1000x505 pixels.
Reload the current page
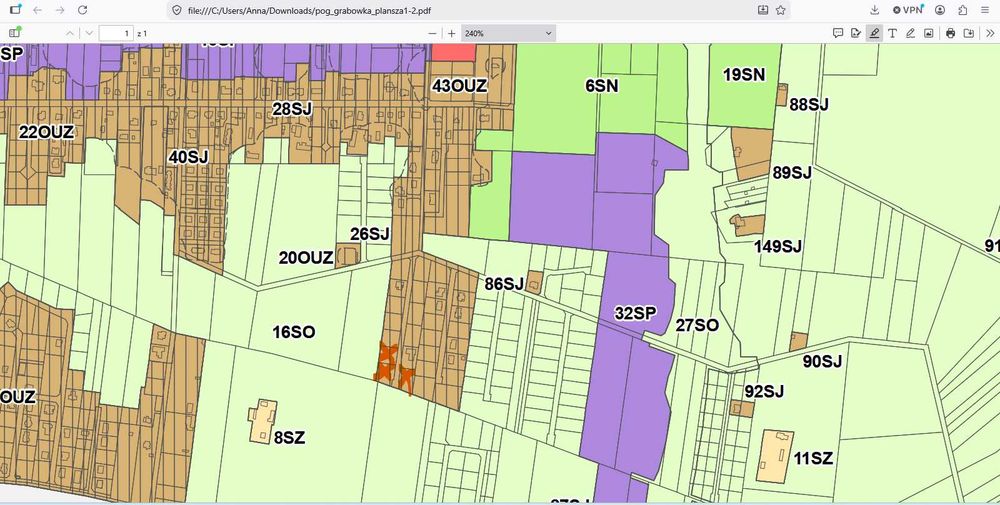click(x=82, y=10)
